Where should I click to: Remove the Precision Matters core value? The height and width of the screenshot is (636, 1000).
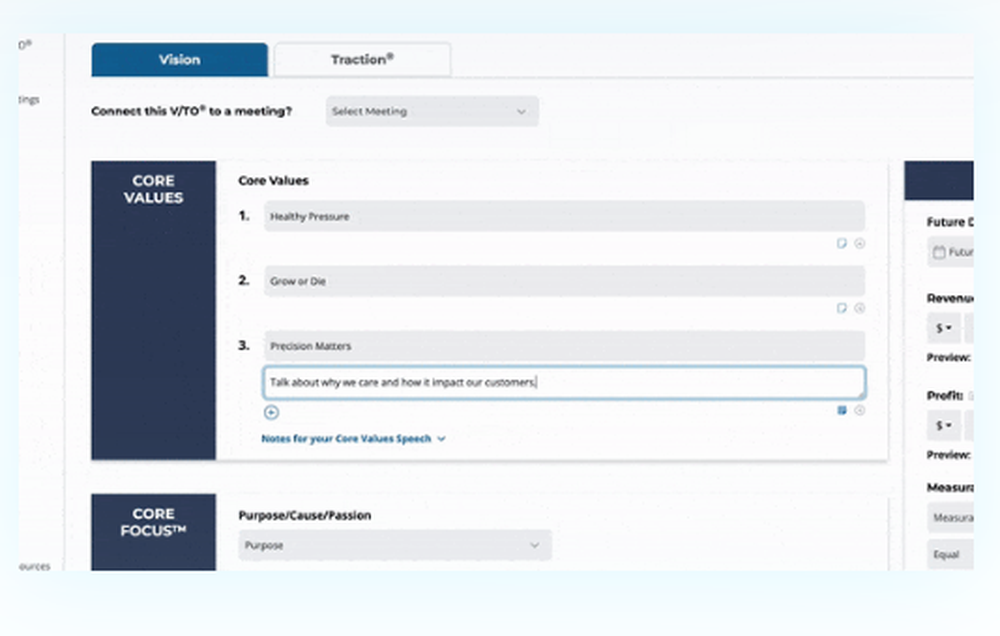click(x=860, y=410)
